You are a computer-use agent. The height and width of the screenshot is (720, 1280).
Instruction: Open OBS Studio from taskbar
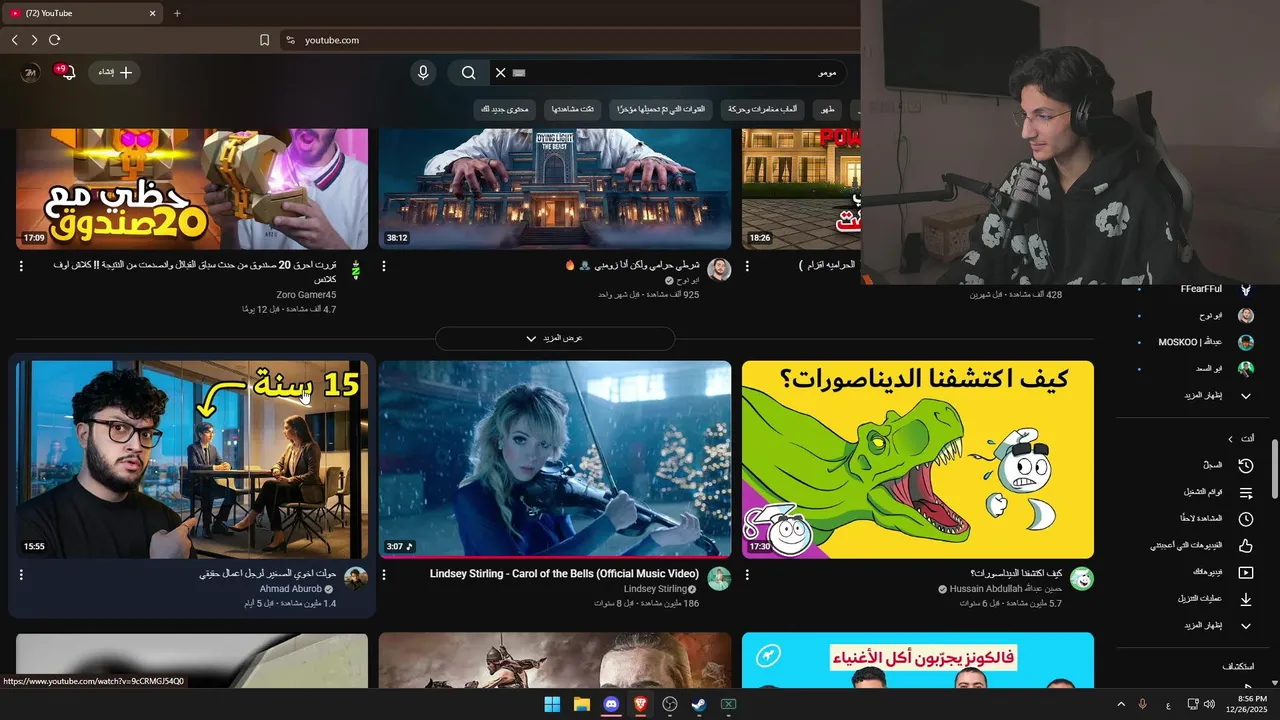pyautogui.click(x=670, y=704)
